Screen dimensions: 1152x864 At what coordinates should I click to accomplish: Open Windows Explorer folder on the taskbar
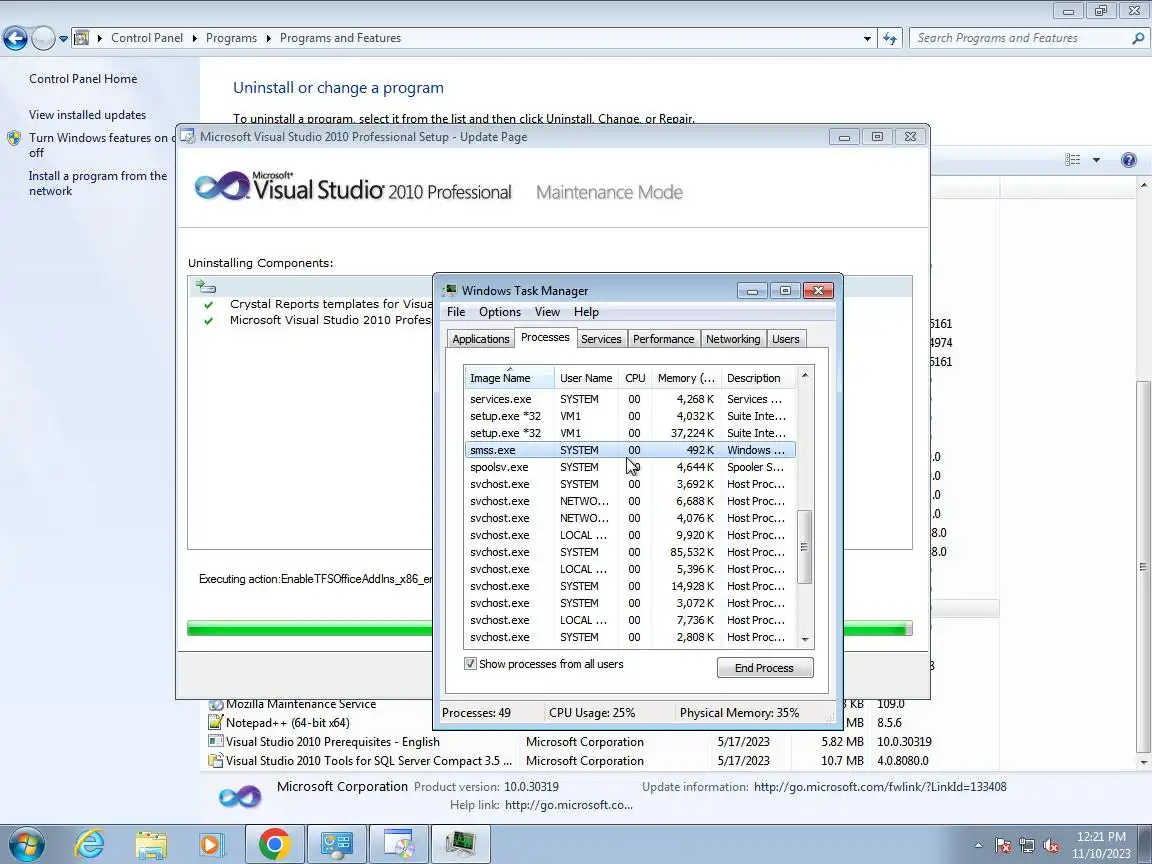click(151, 845)
